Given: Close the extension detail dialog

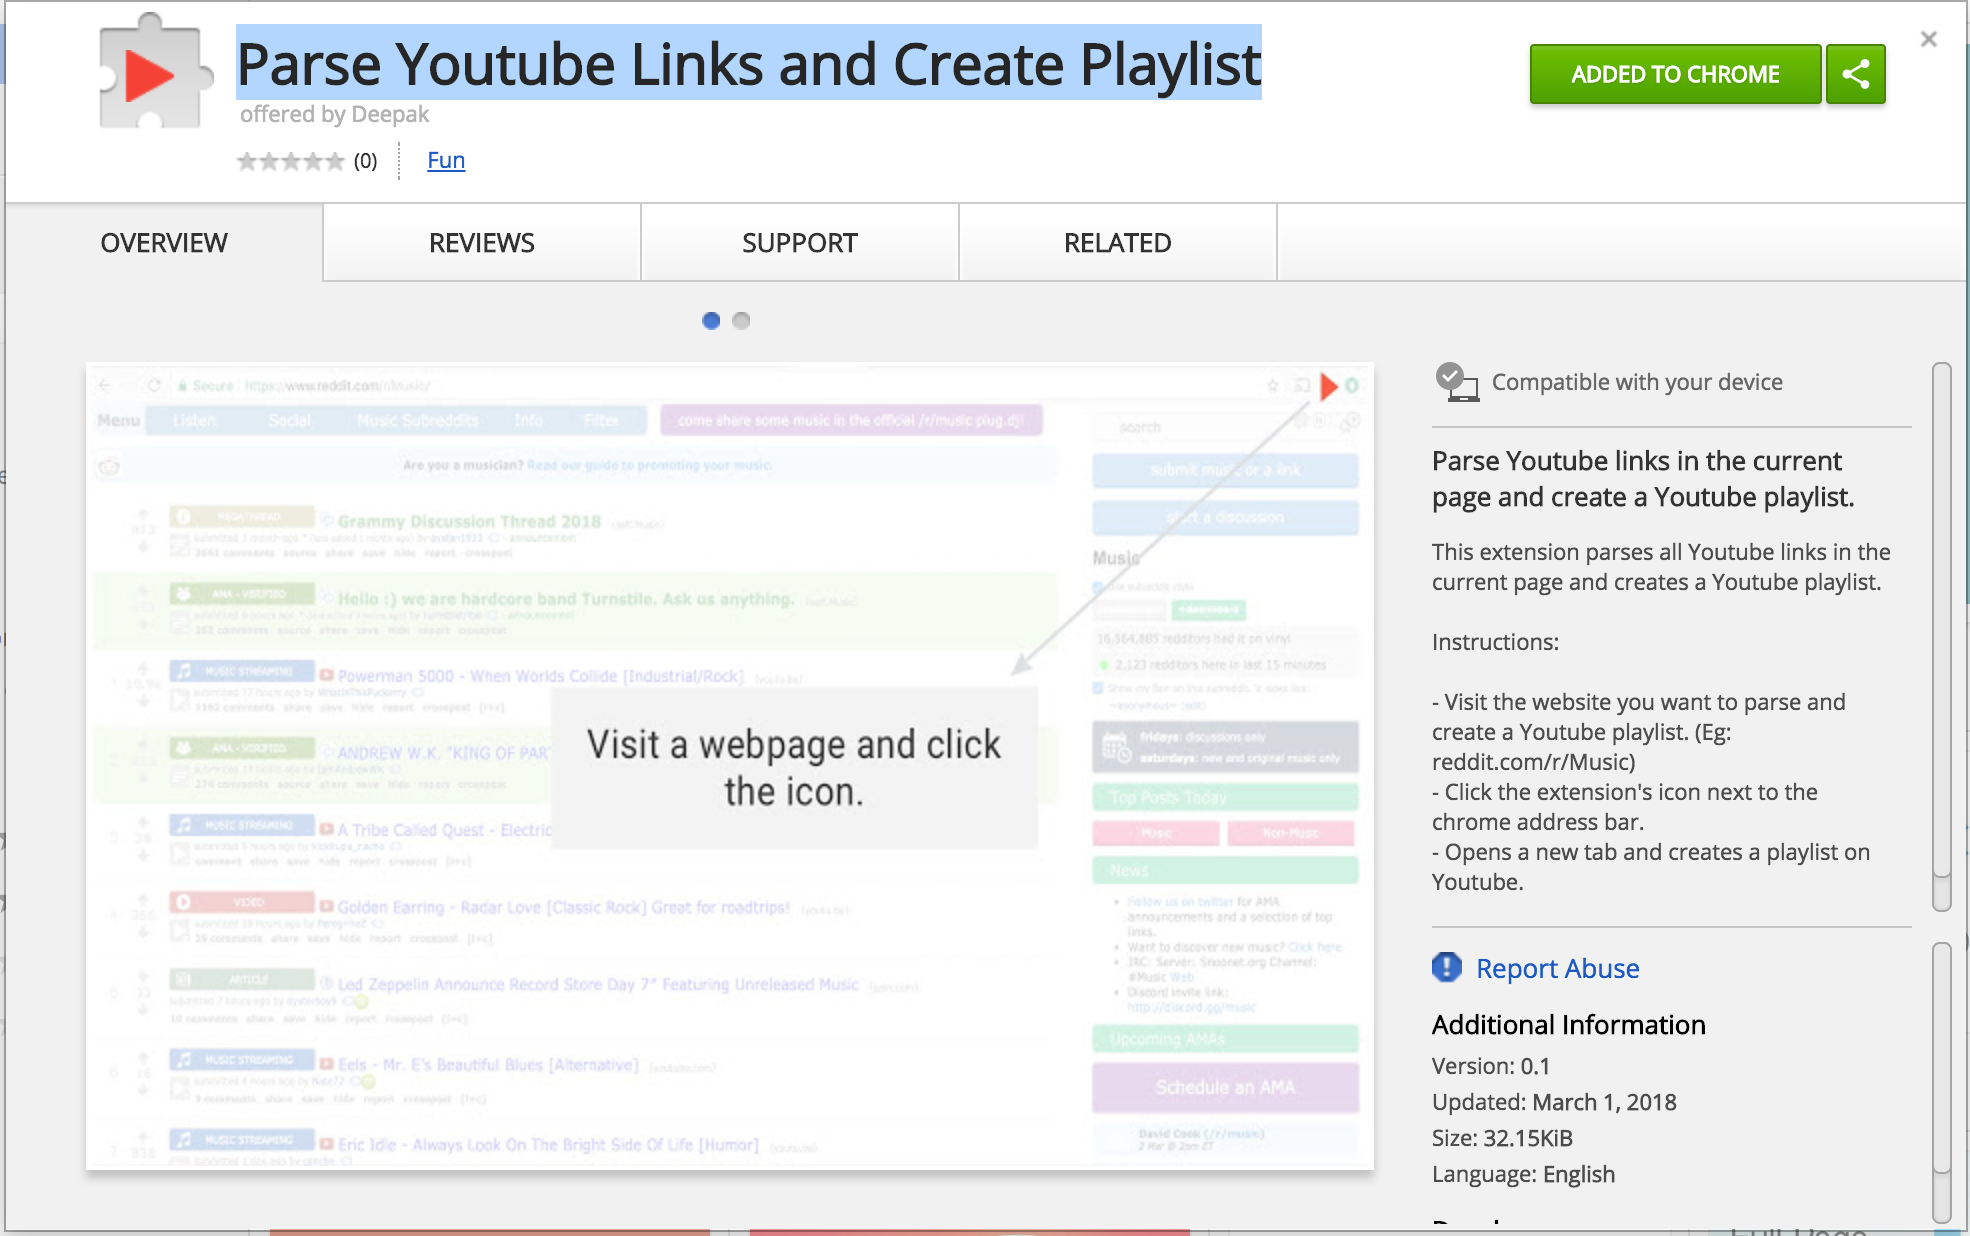Looking at the screenshot, I should (x=1929, y=39).
